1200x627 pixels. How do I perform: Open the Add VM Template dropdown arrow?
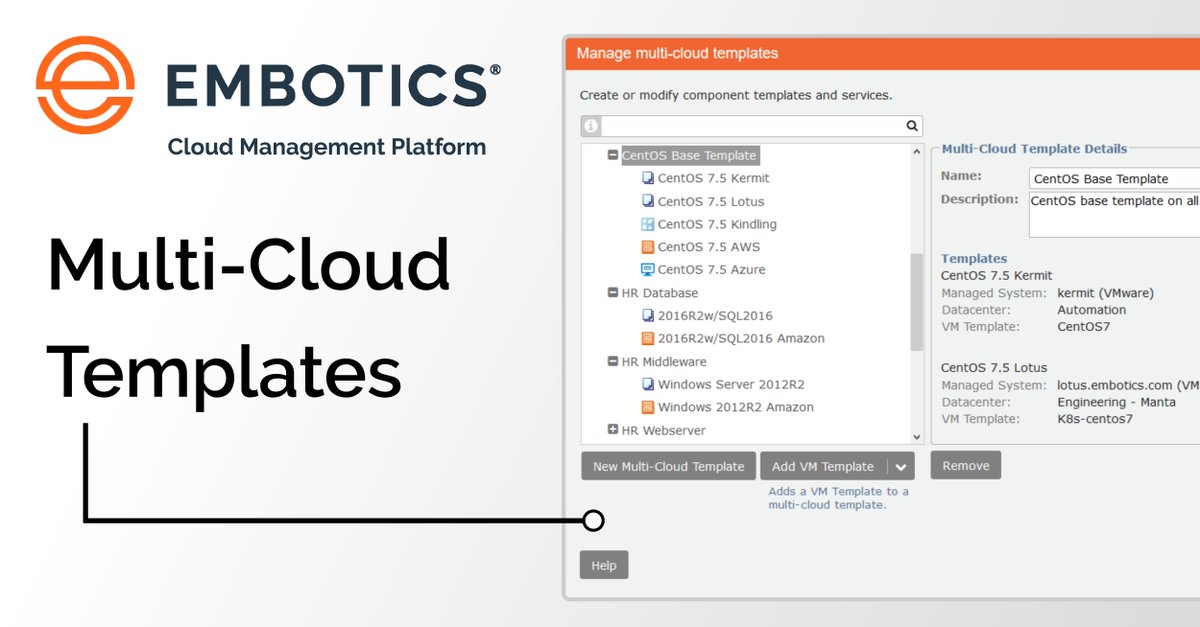click(x=900, y=467)
